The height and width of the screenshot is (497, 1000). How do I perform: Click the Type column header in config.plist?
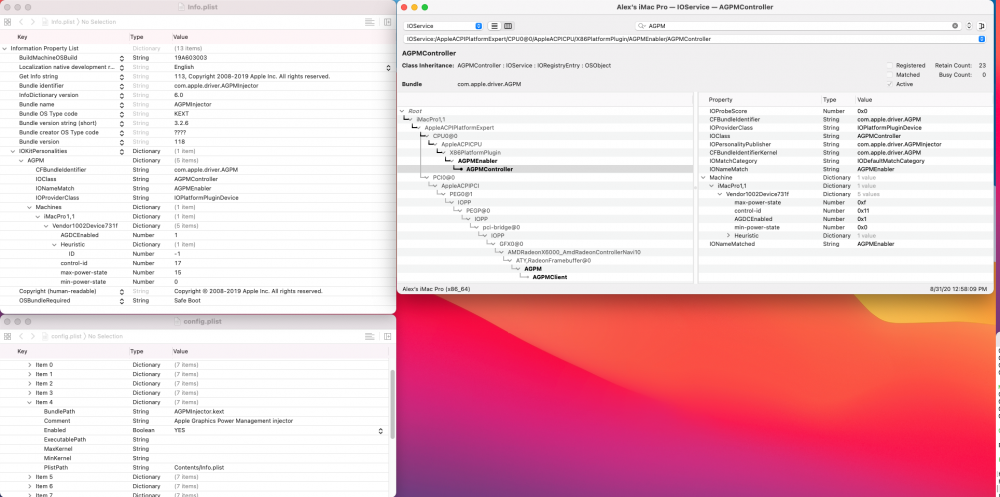tap(137, 352)
